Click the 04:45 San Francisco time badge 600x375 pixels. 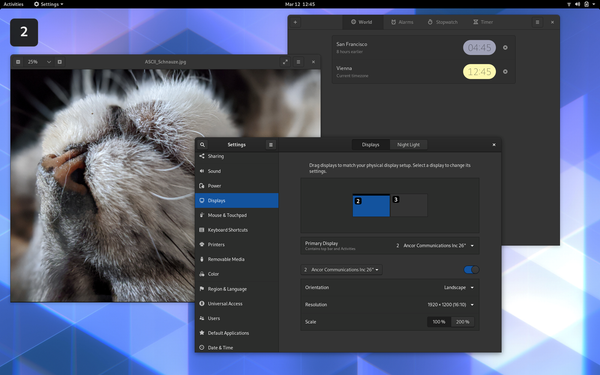pos(479,48)
